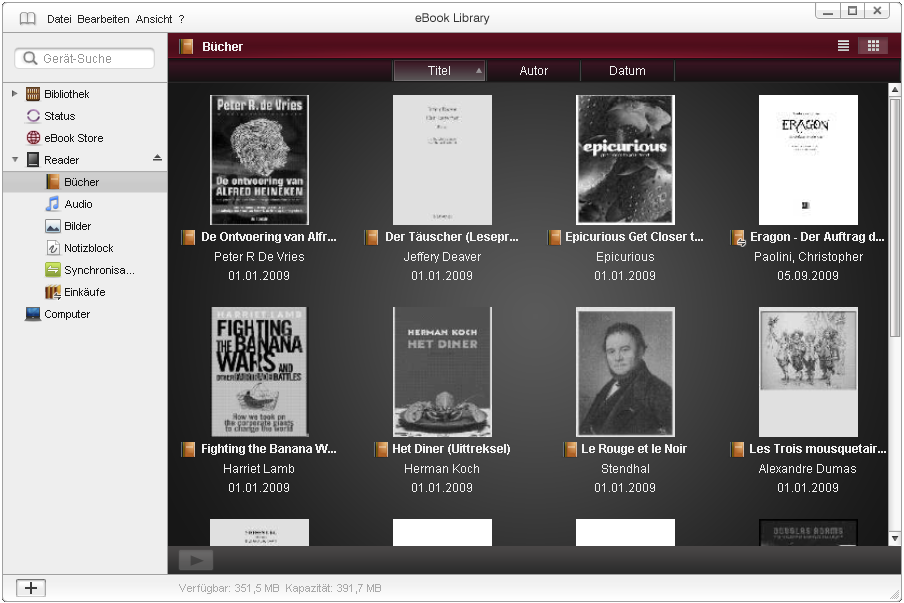
Task: Open the Status sync icon
Action: (33, 116)
